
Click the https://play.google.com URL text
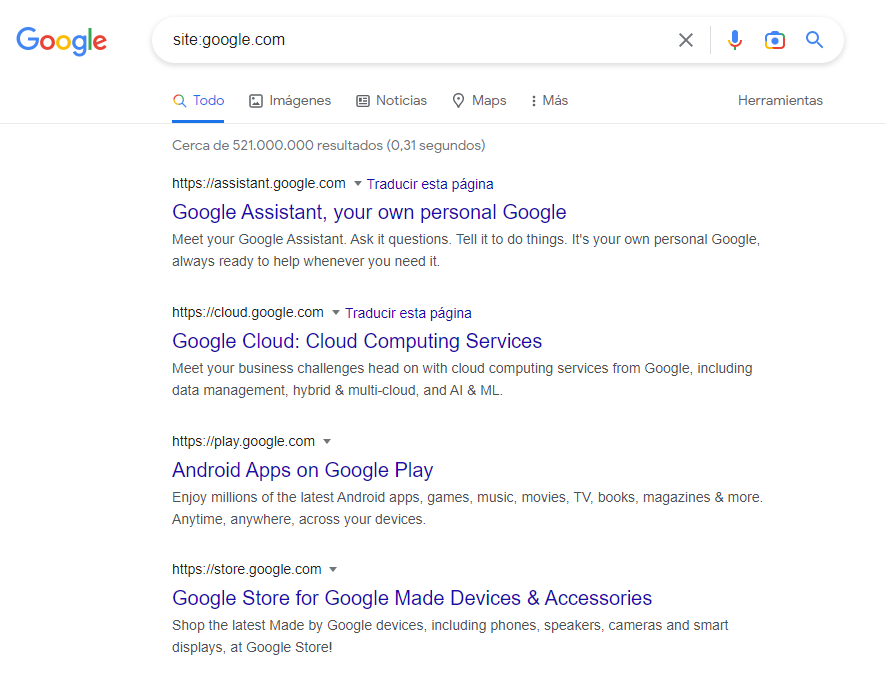244,441
